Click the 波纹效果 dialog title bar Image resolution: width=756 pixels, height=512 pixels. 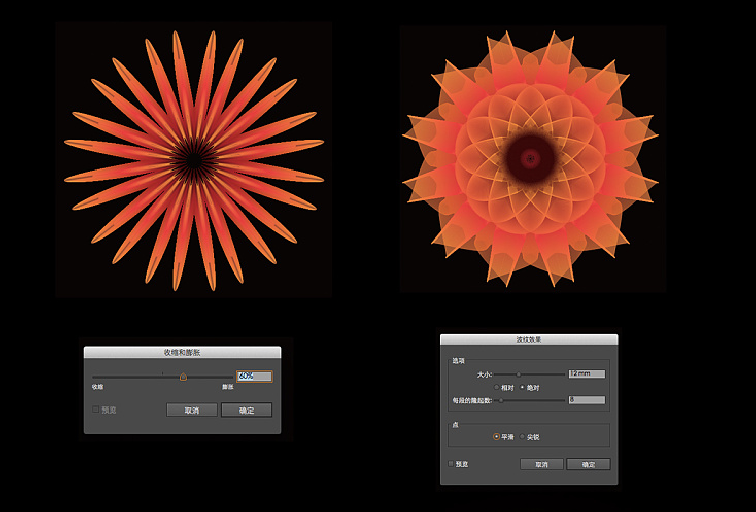528,340
